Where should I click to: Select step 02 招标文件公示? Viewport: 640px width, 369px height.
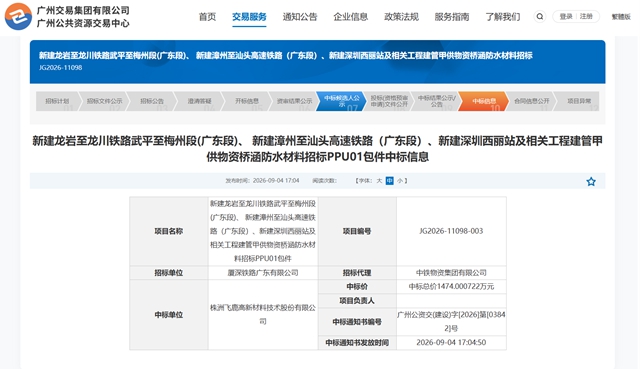click(104, 101)
